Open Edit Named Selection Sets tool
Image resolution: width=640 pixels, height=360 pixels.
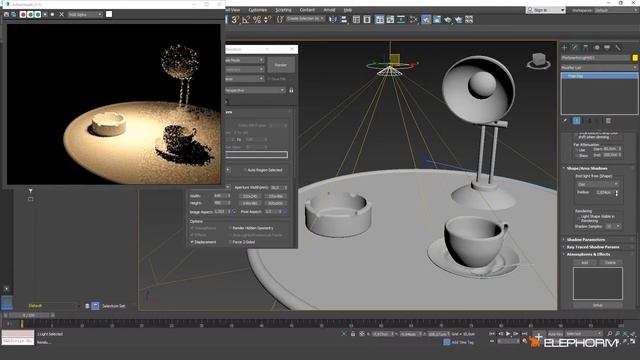pyautogui.click(x=280, y=19)
